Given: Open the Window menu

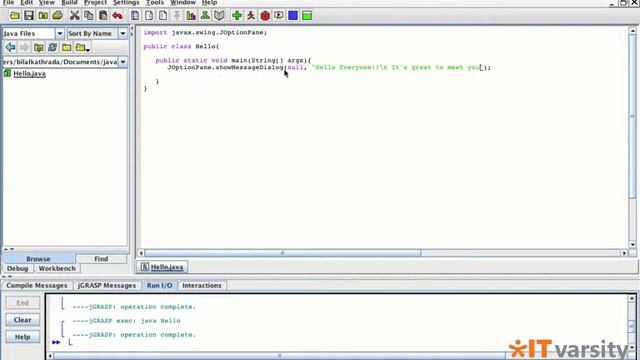Looking at the screenshot, I should [183, 2].
